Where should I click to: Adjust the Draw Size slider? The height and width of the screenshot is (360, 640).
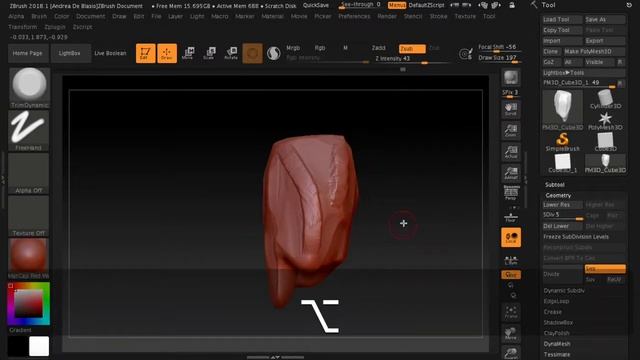coord(499,58)
